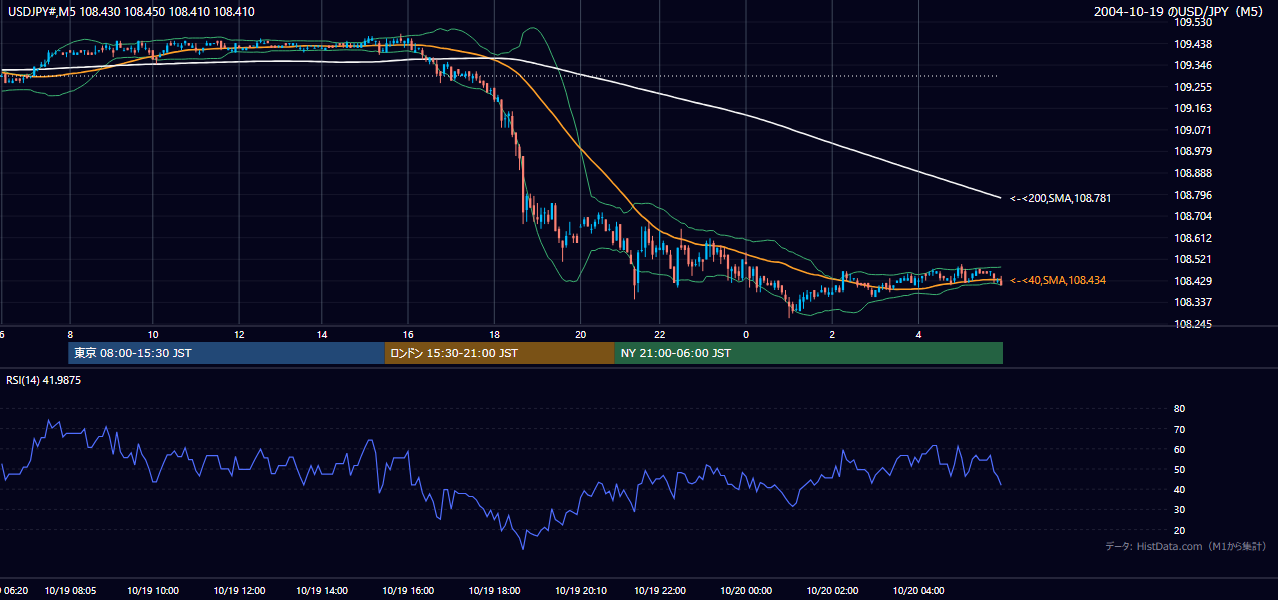Click price axis label 108.245
This screenshot has height=600, width=1278.
click(x=1192, y=324)
